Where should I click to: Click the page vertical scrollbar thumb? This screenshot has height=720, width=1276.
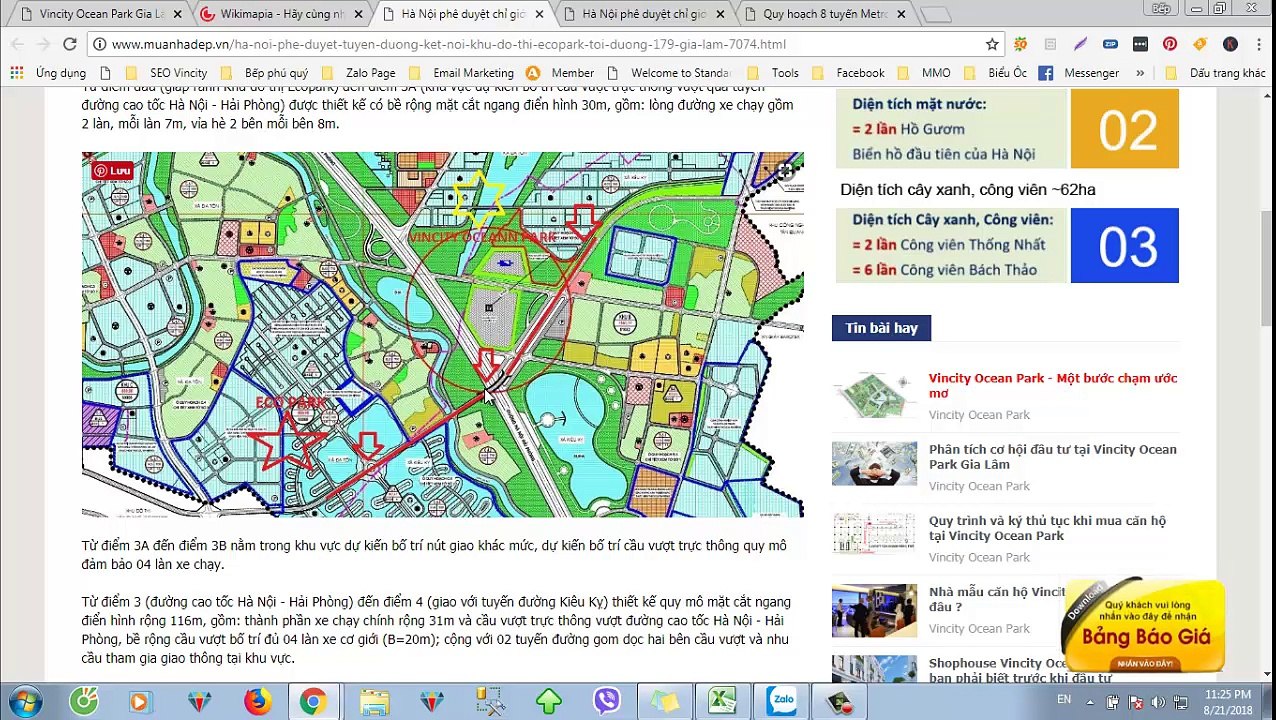pos(1267,268)
